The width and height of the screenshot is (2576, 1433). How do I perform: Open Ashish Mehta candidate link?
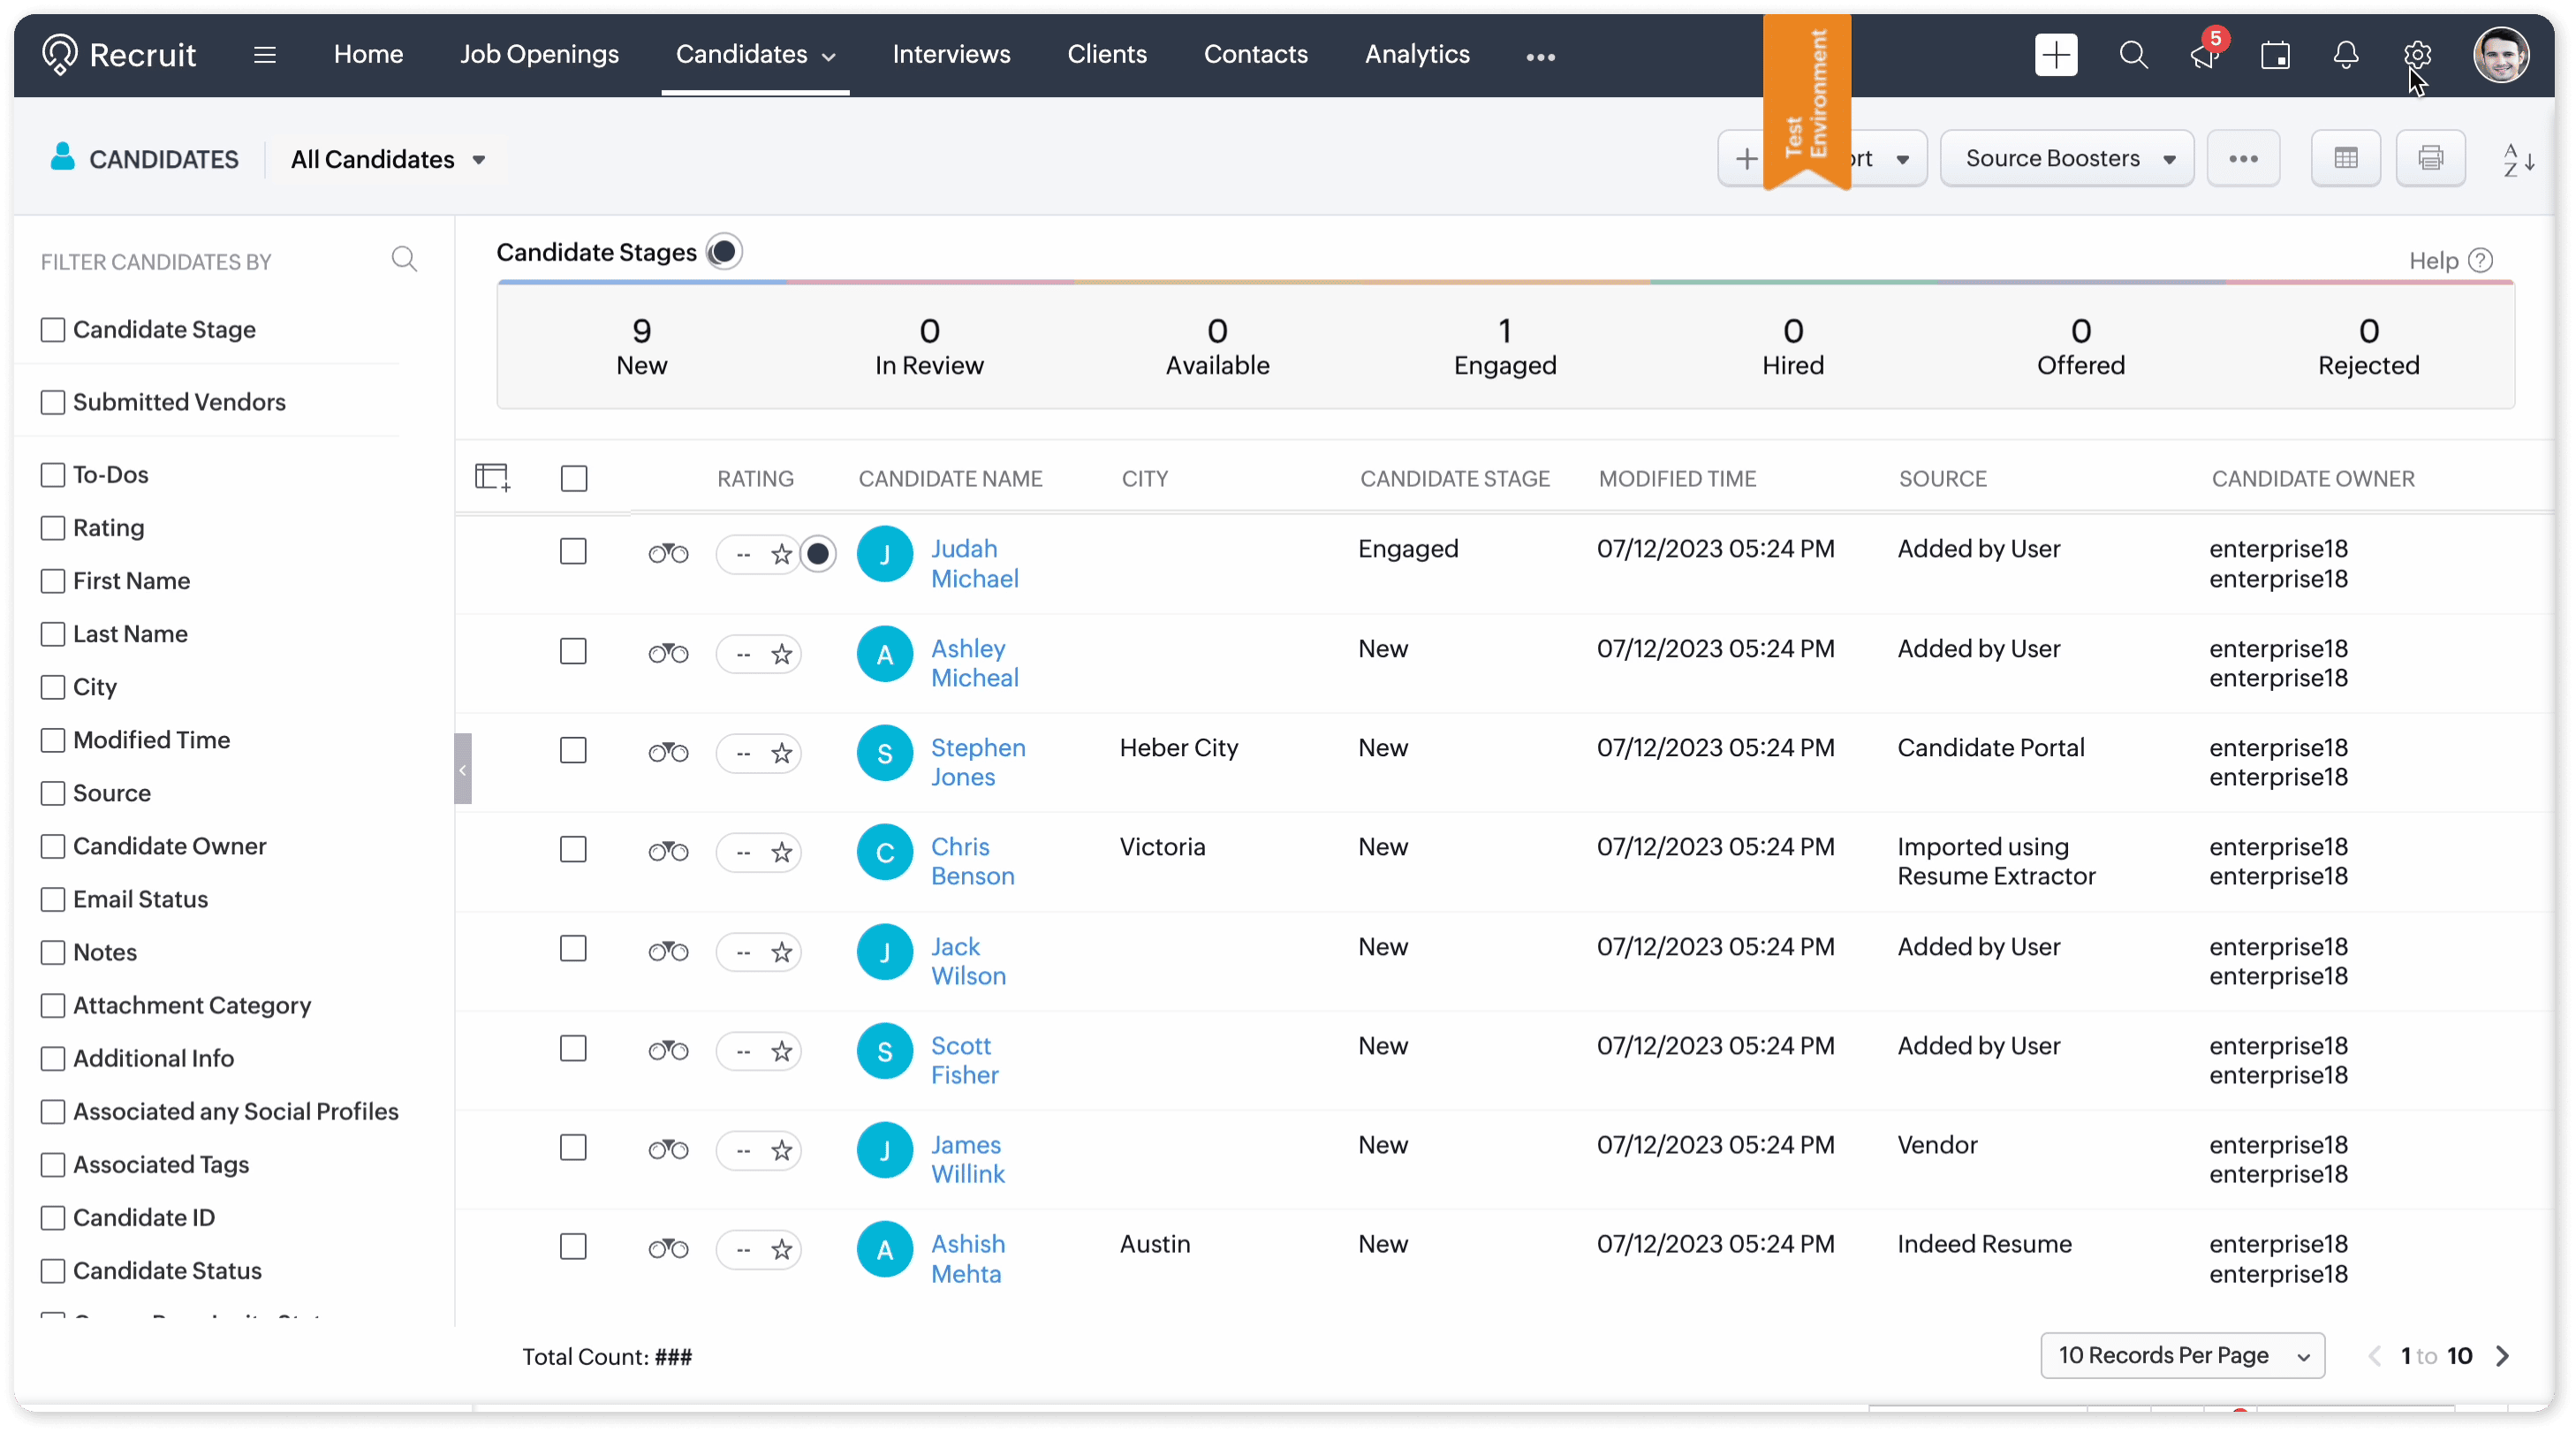(967, 1258)
